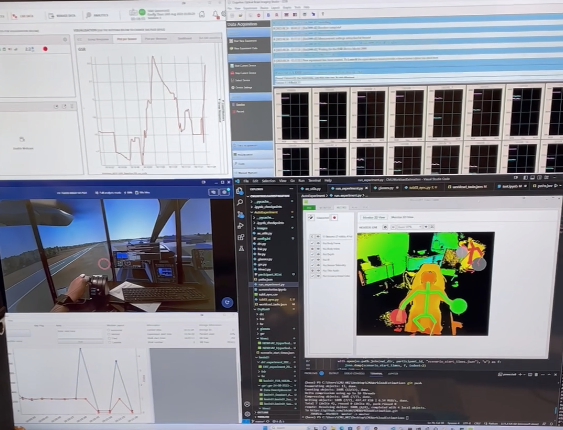This screenshot has height=430, width=563.
Task: Toggle the sixth sensor checkbox in viewer list
Action: click(312, 271)
